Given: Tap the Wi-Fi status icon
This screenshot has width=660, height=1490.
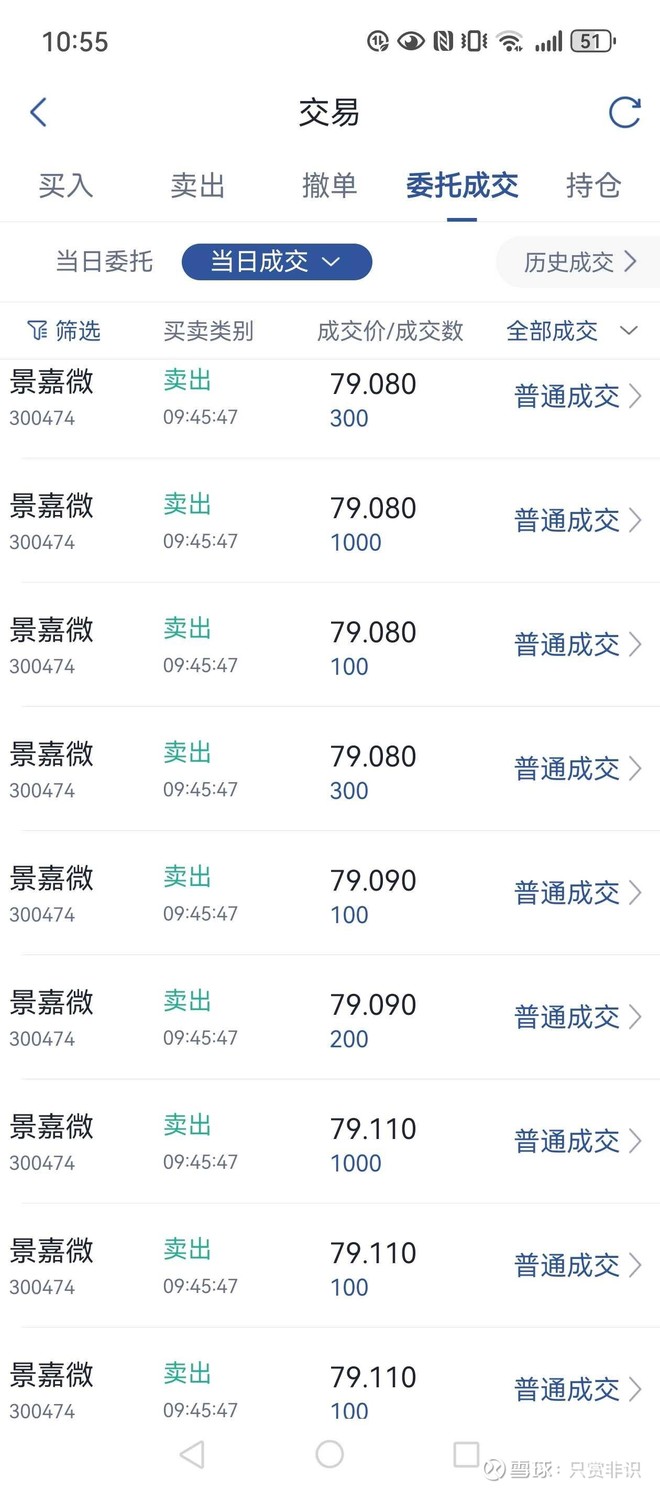Looking at the screenshot, I should [x=510, y=41].
